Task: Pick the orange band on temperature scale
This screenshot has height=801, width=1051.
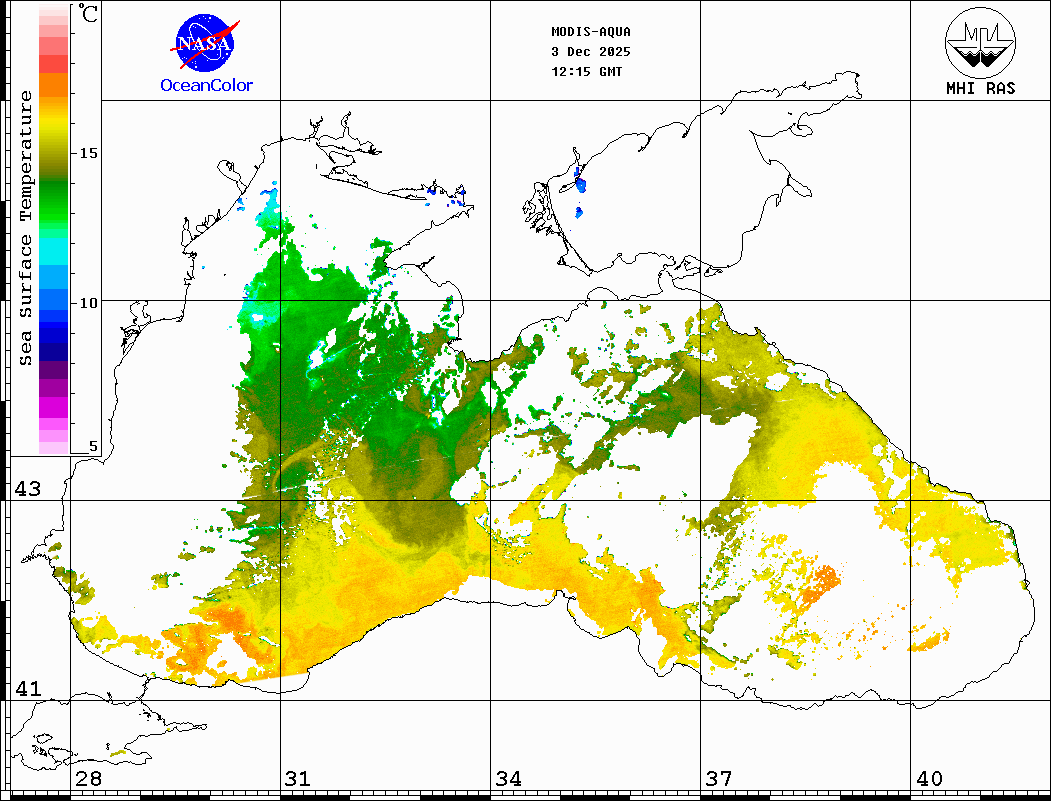Action: pyautogui.click(x=53, y=86)
